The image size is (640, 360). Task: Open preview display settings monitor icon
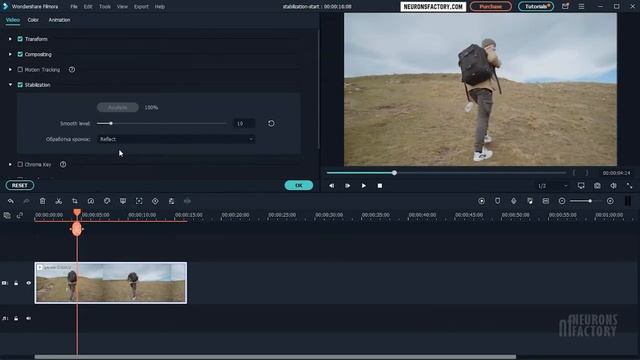(581, 186)
